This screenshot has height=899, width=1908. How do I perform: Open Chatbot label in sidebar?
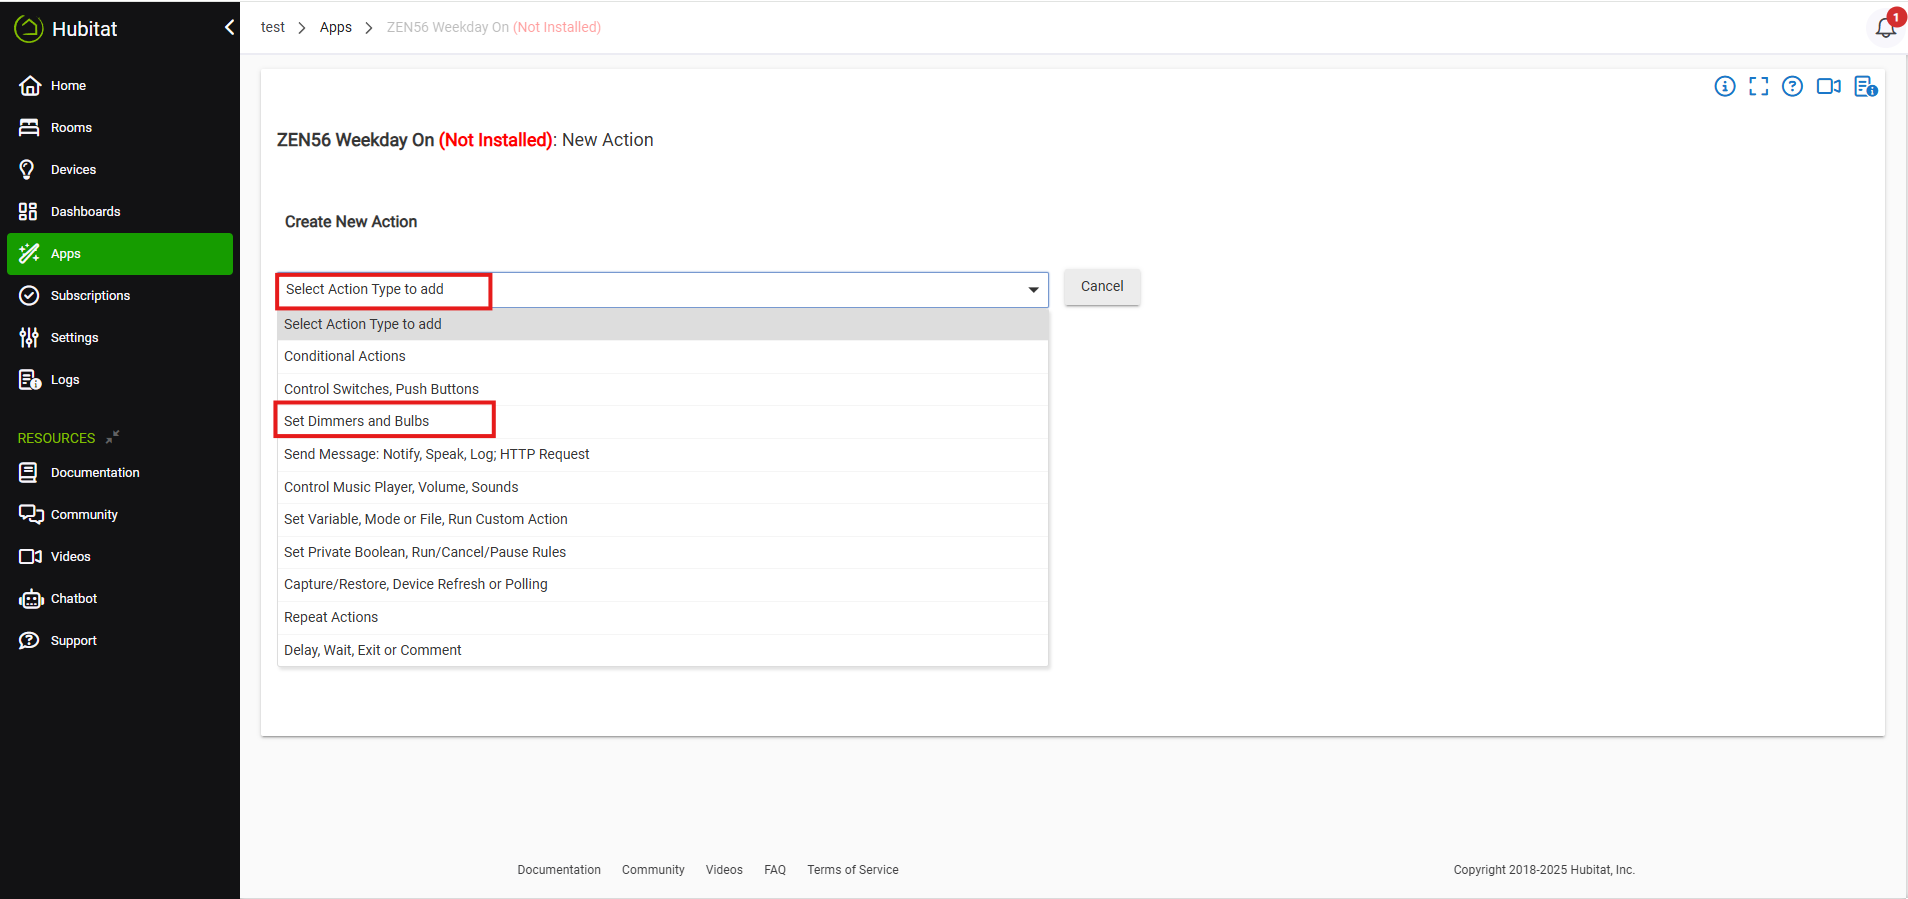click(74, 599)
